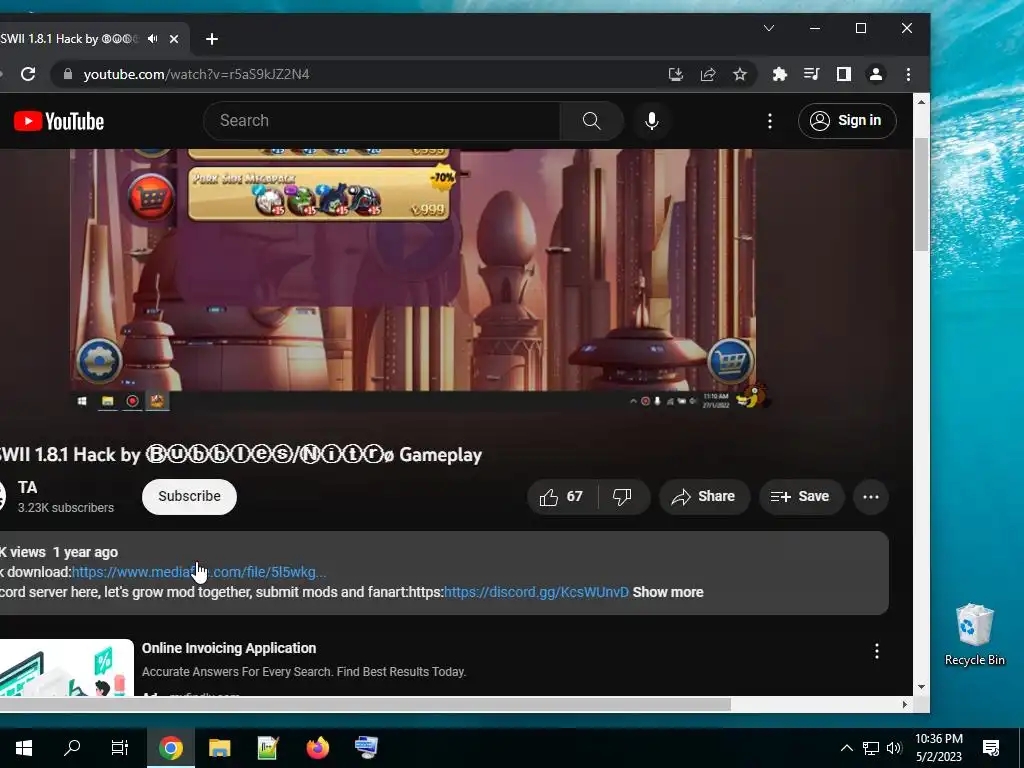1024x768 pixels.
Task: Open the volume tray icon
Action: (x=894, y=748)
